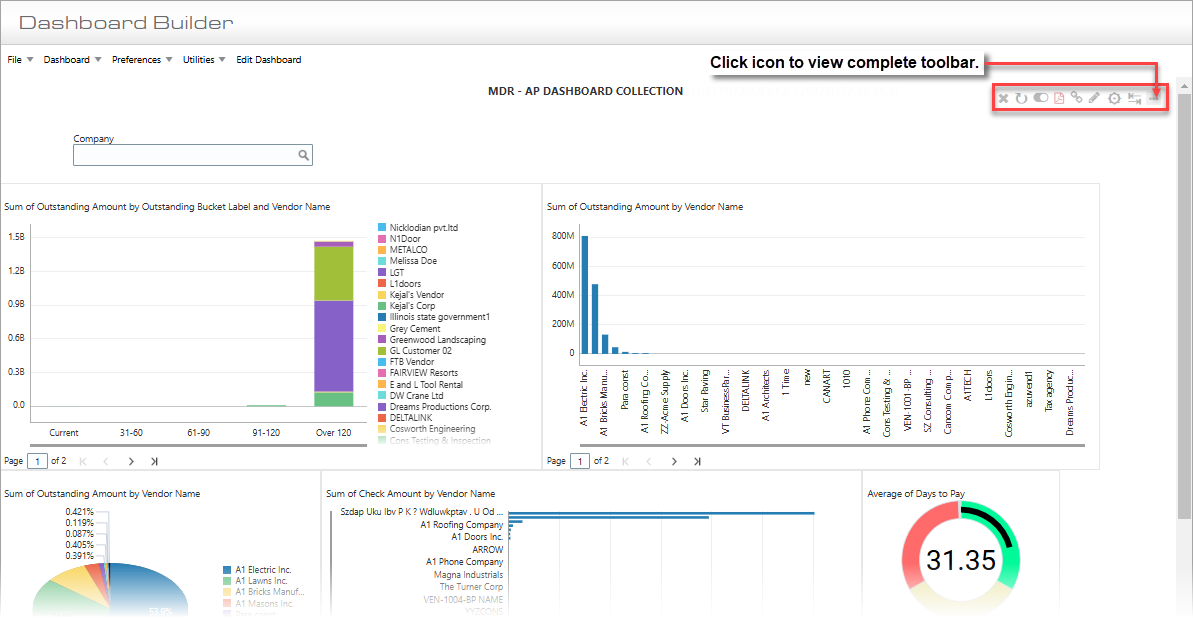Toggle Greenwood Landscaping legend series
Image resolution: width=1193 pixels, height=618 pixels.
pos(437,340)
